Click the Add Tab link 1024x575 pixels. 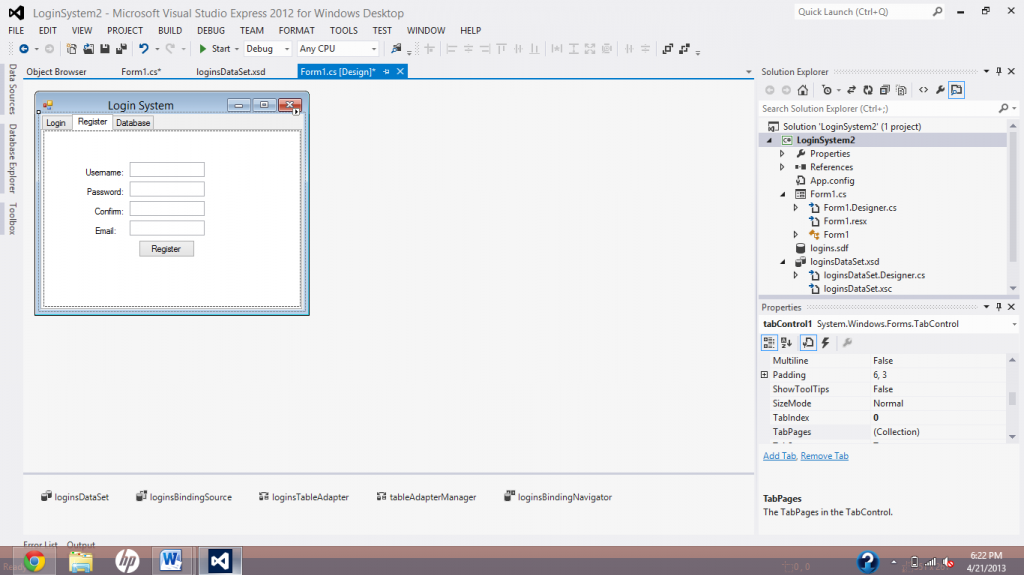[x=780, y=456]
